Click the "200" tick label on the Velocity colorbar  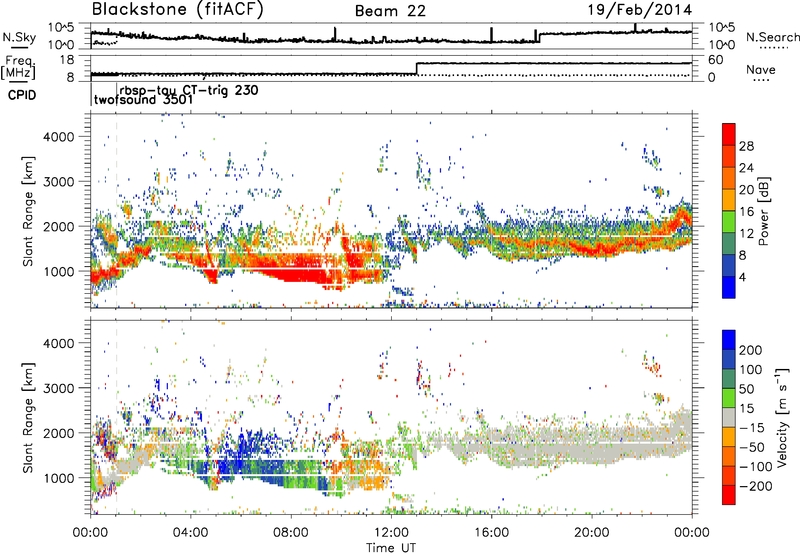point(751,350)
